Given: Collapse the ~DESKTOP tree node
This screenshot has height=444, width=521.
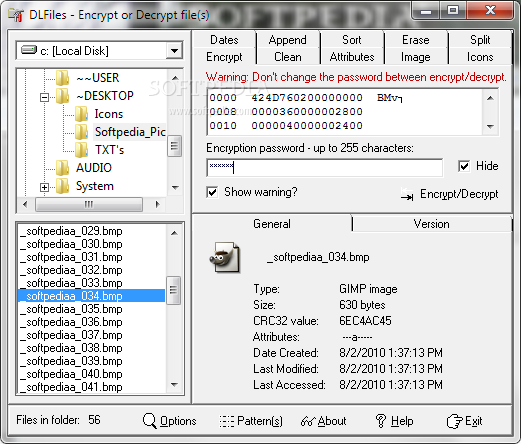Looking at the screenshot, I should pos(44,97).
